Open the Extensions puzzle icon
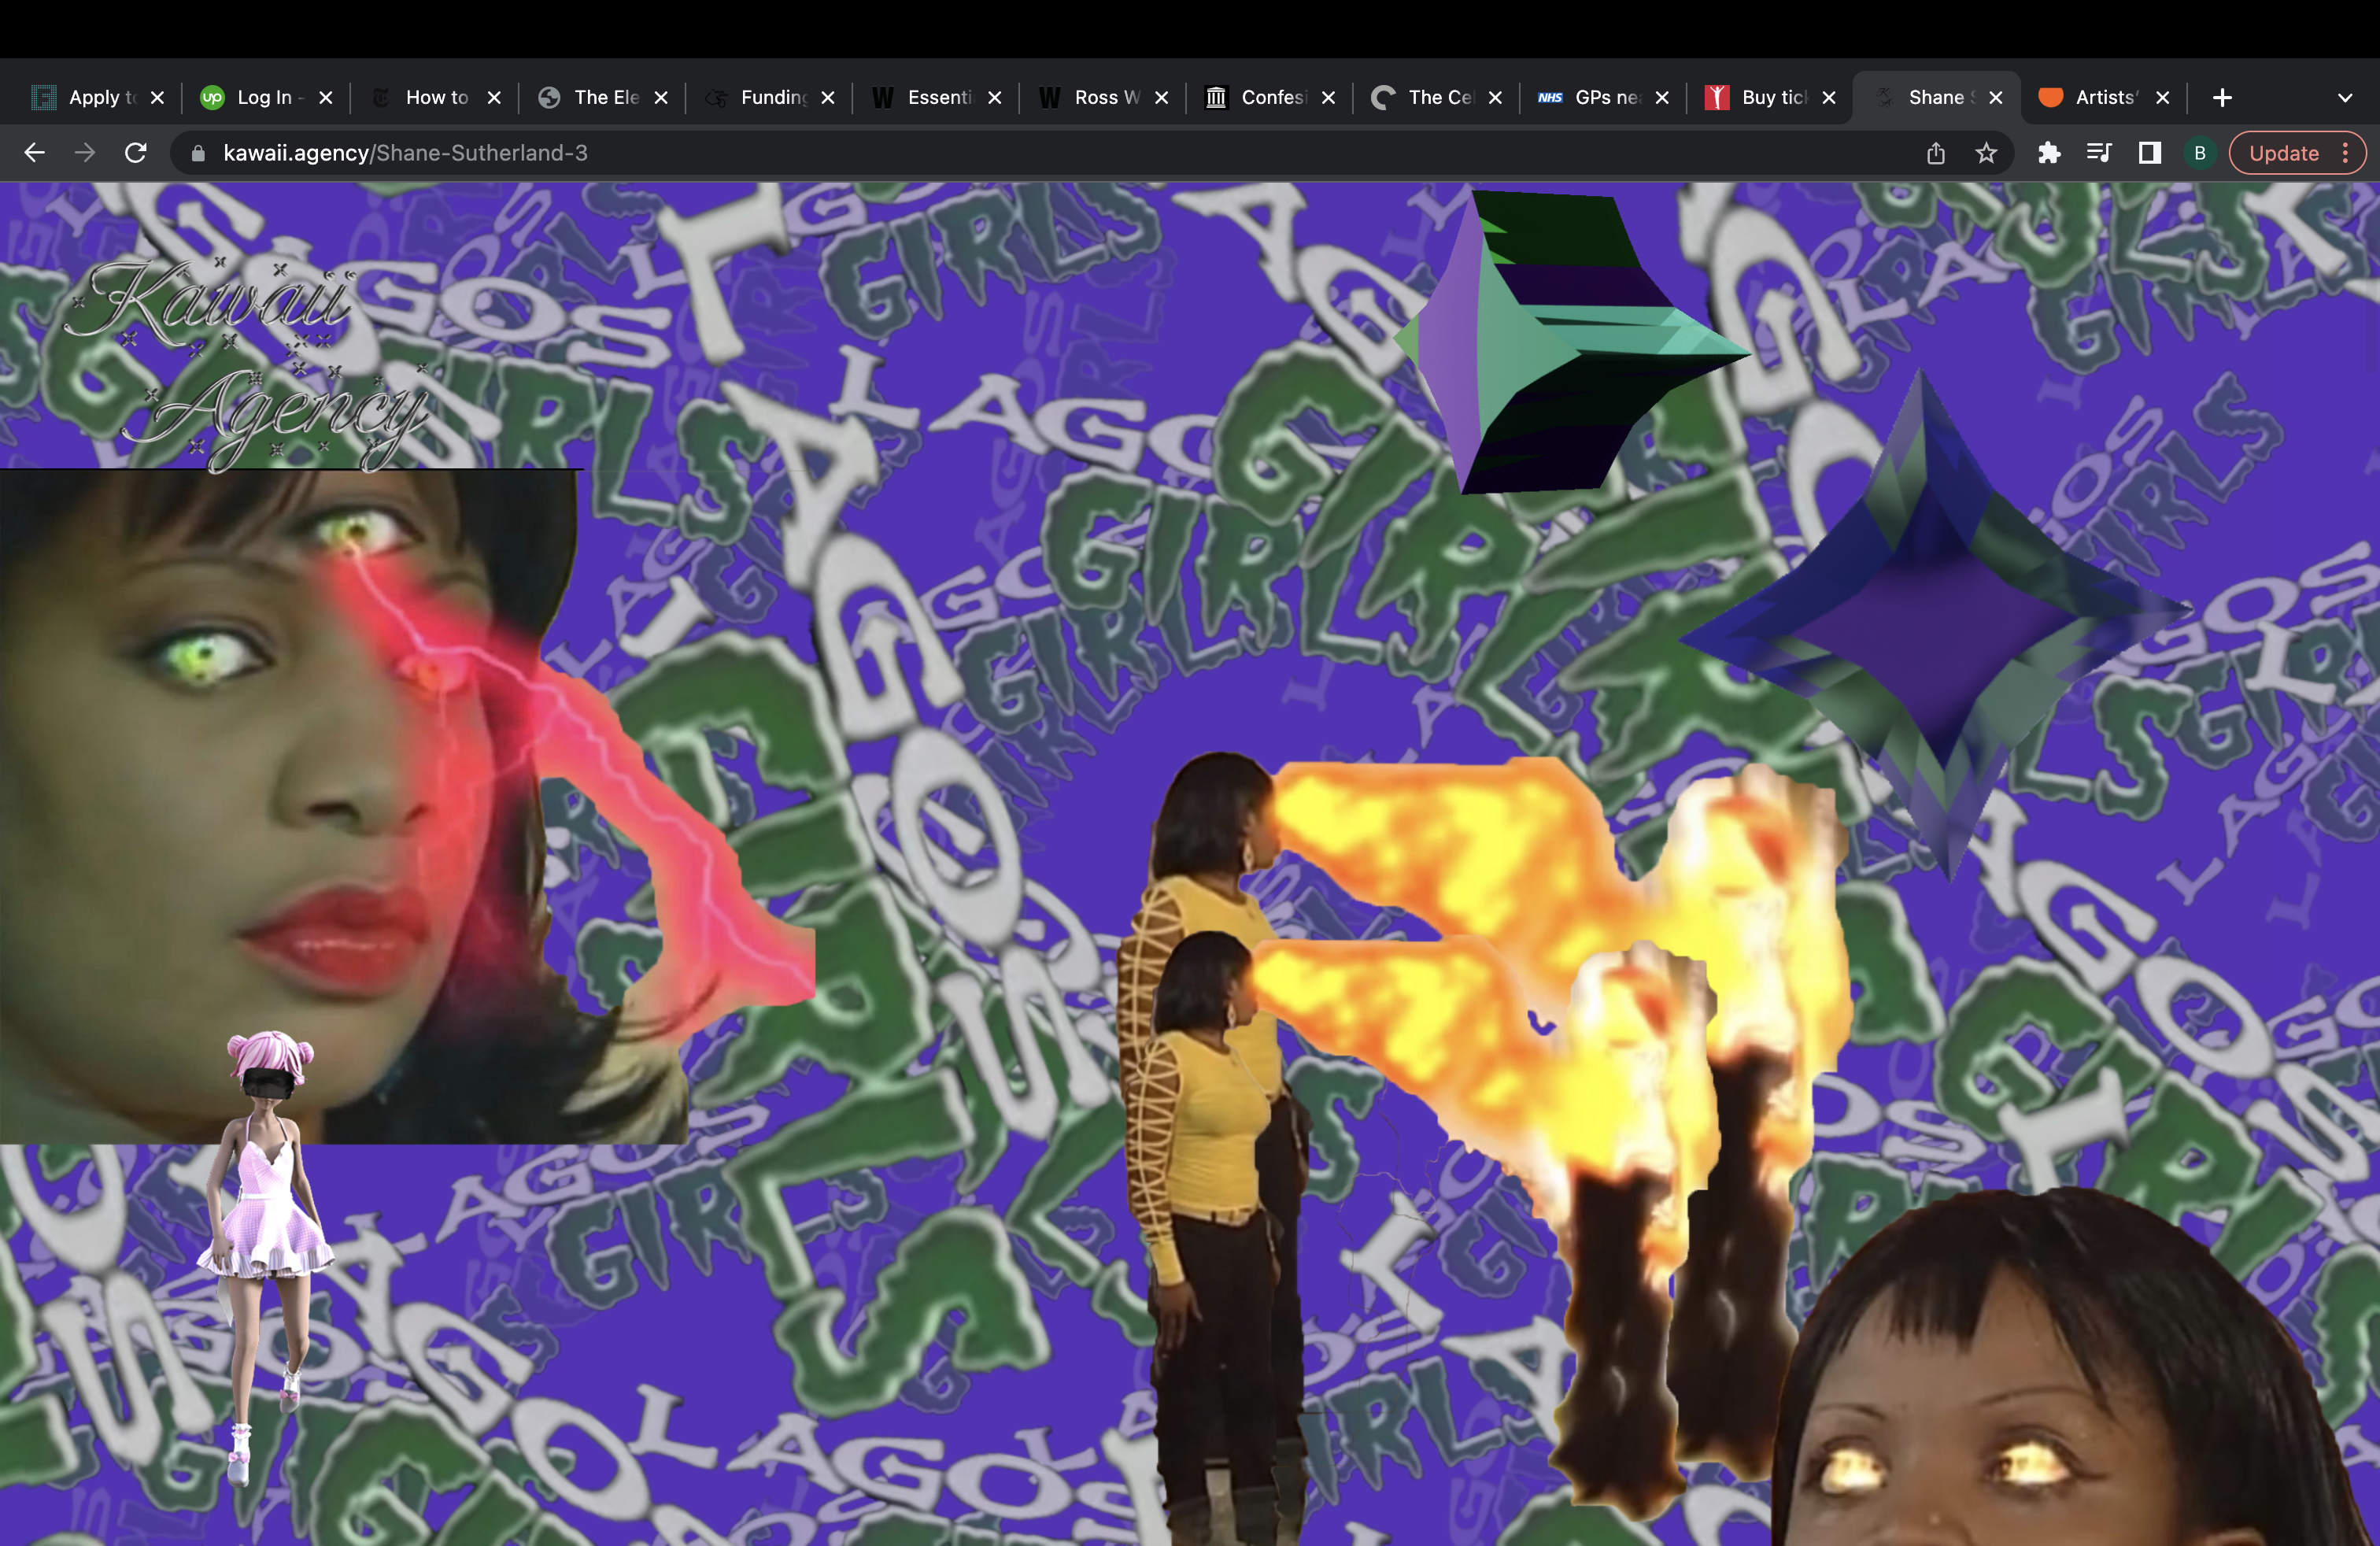Viewport: 2380px width, 1546px height. (2049, 153)
